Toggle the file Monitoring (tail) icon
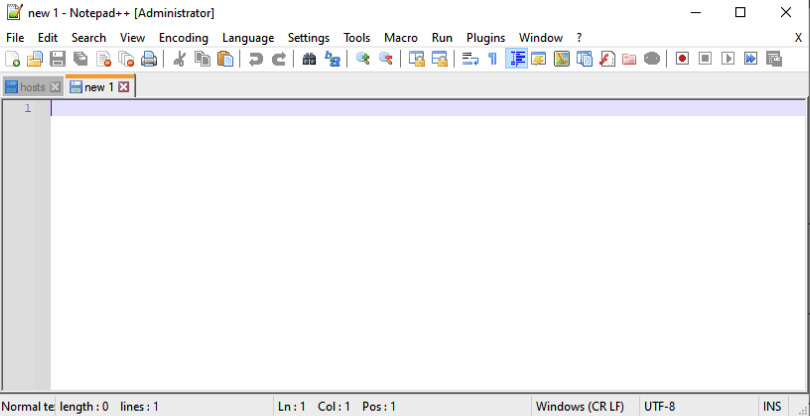 651,59
